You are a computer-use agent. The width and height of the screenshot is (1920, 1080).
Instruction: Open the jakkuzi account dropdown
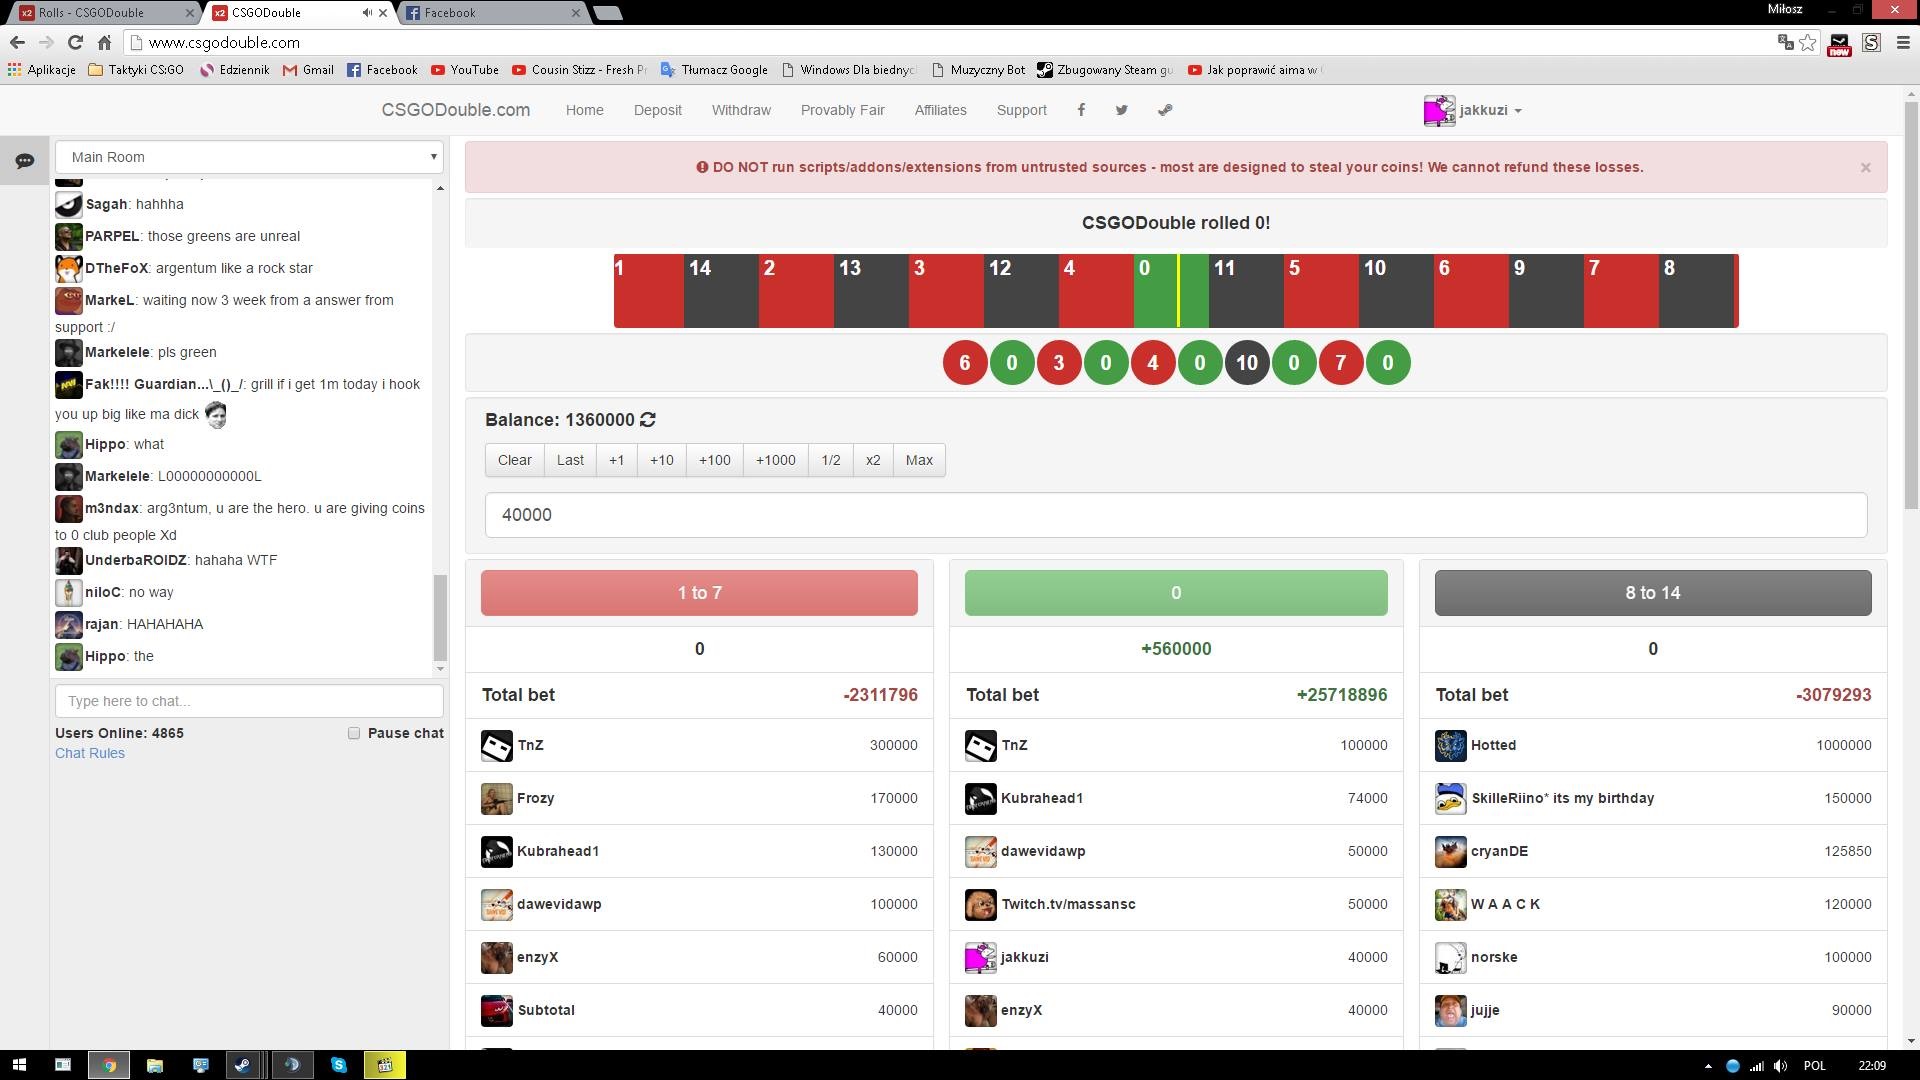tap(1474, 110)
